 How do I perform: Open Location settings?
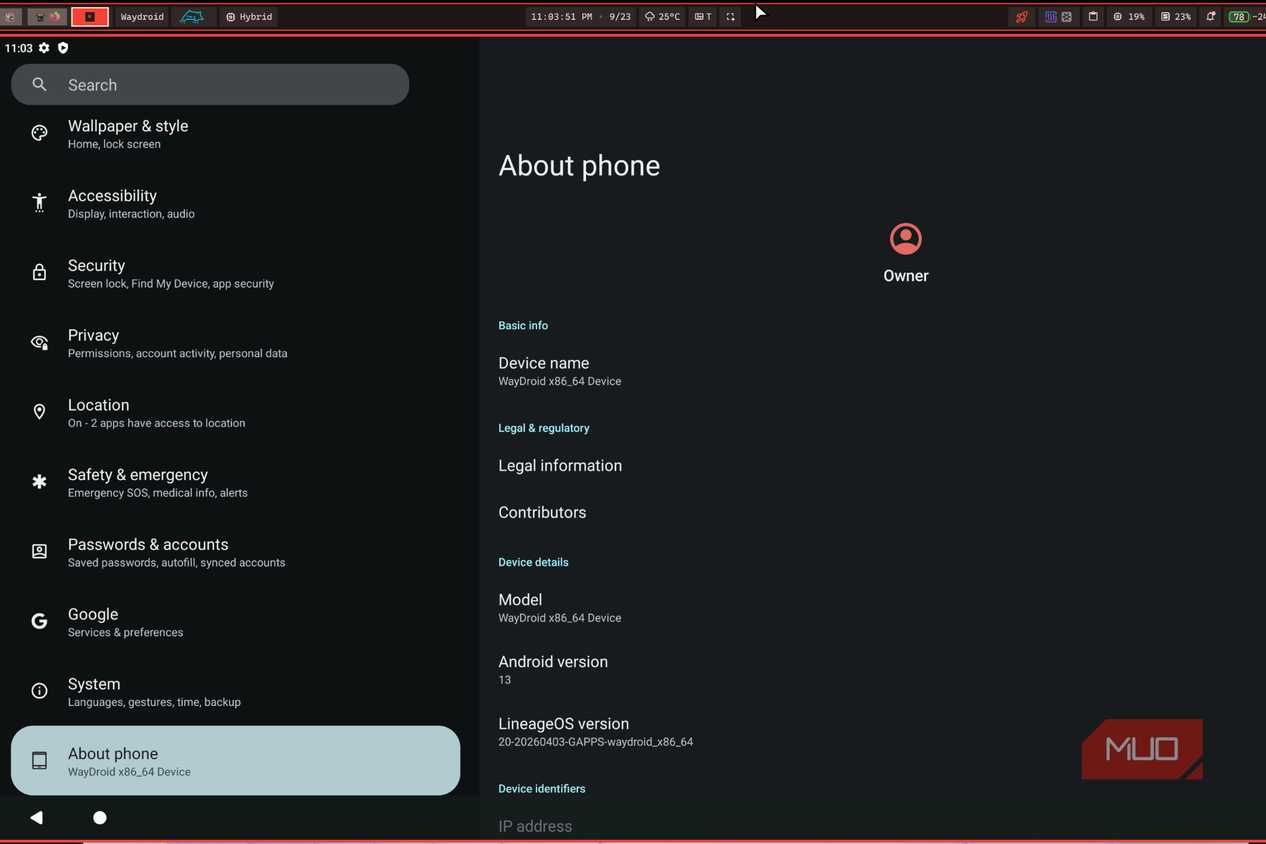pos(236,413)
